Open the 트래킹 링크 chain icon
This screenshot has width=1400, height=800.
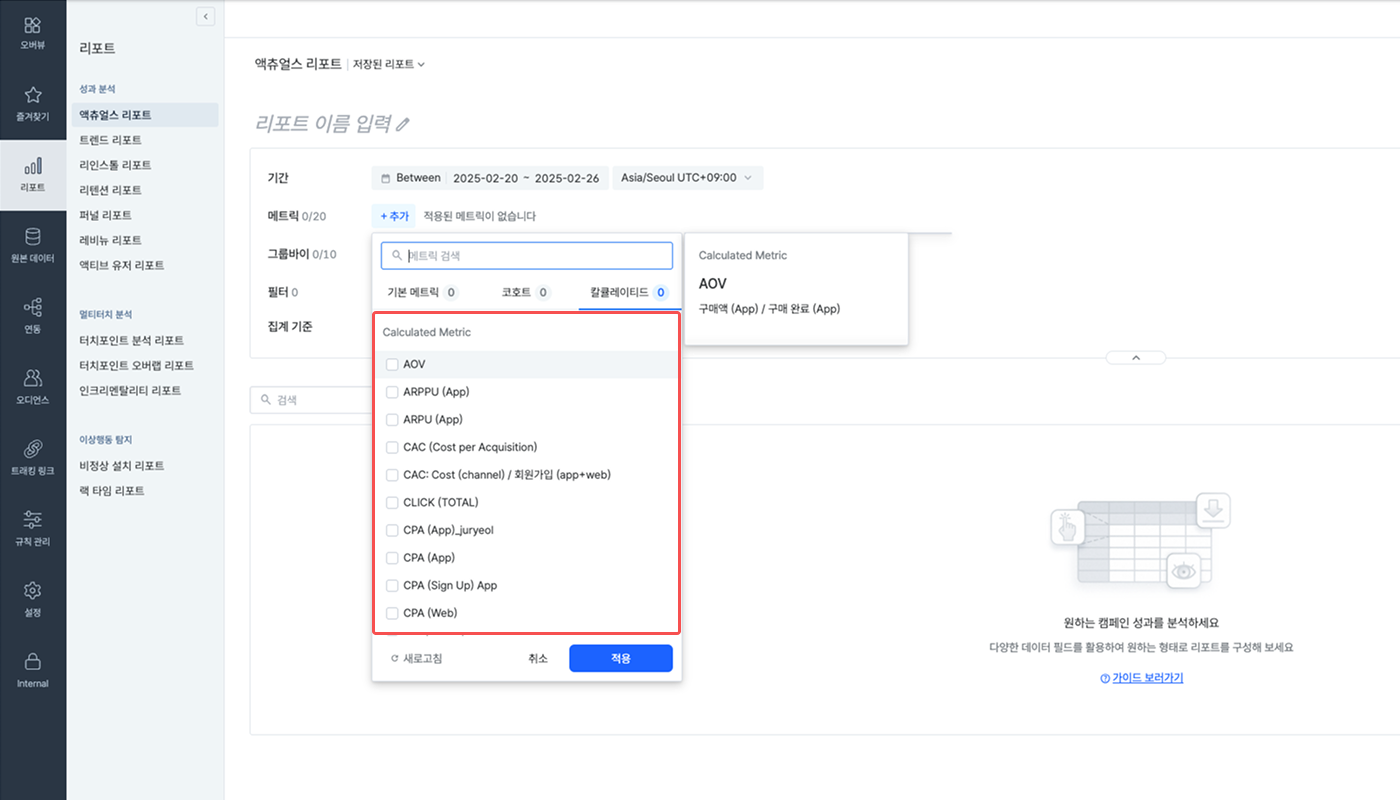[x=33, y=448]
